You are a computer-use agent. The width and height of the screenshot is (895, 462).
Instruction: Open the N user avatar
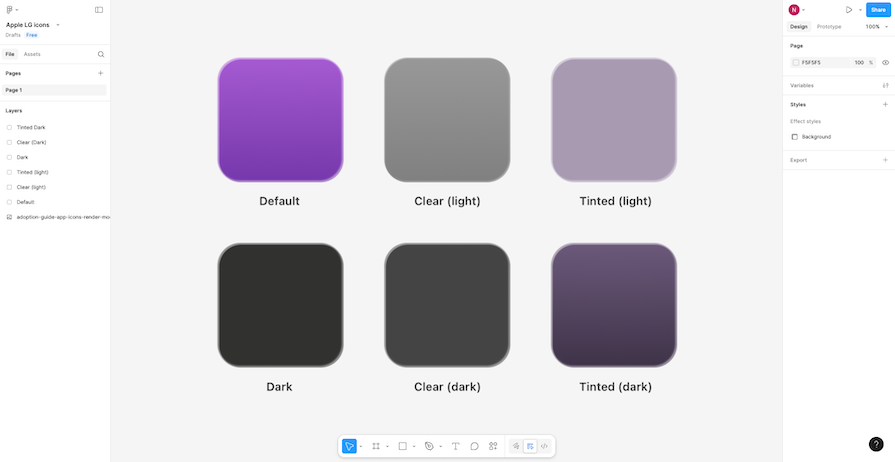[x=793, y=10]
